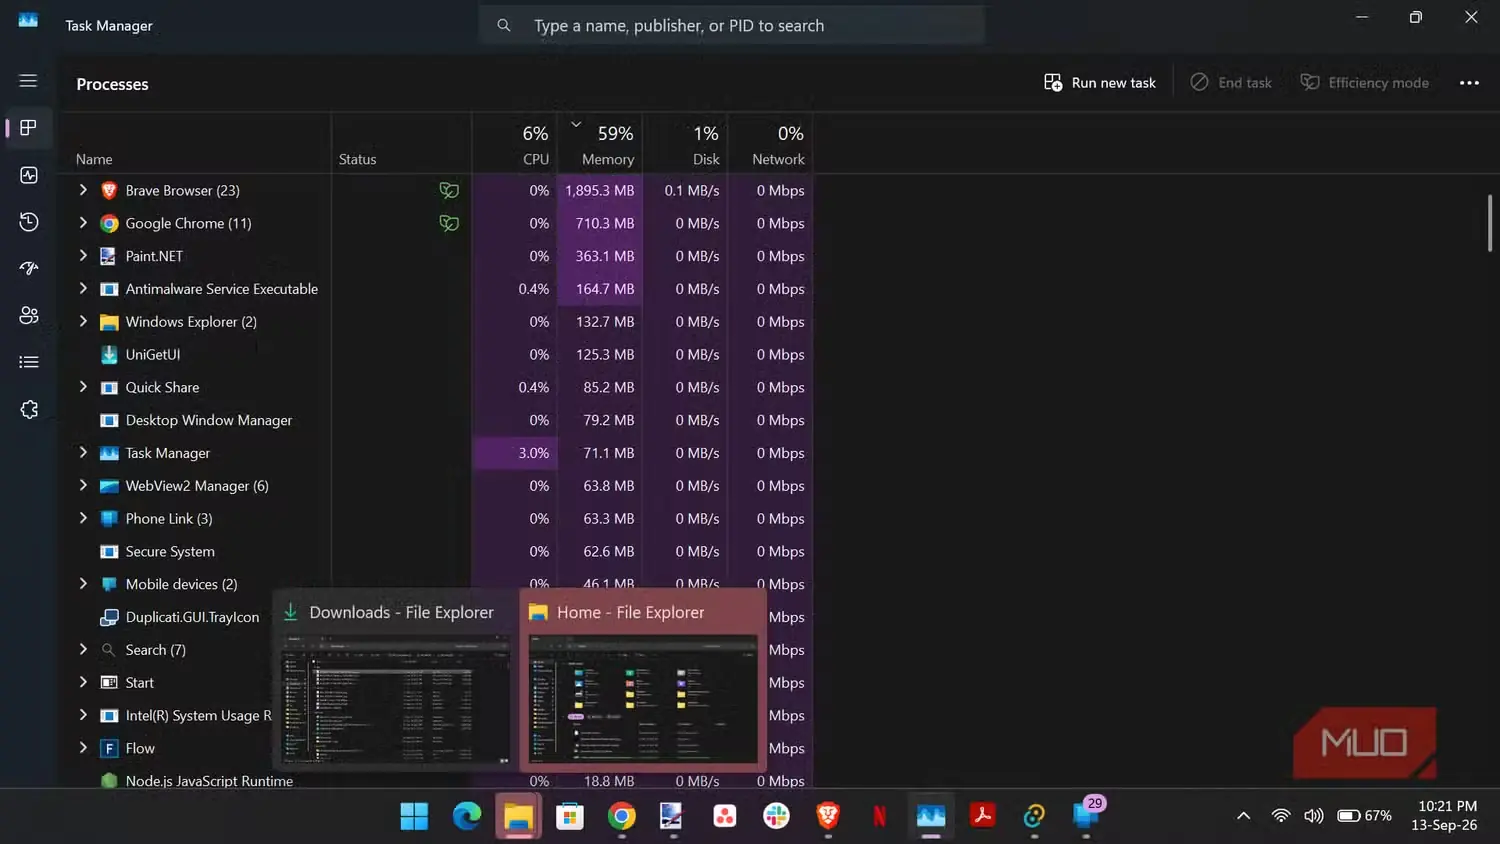Expand the Google Chrome process group

tap(83, 223)
